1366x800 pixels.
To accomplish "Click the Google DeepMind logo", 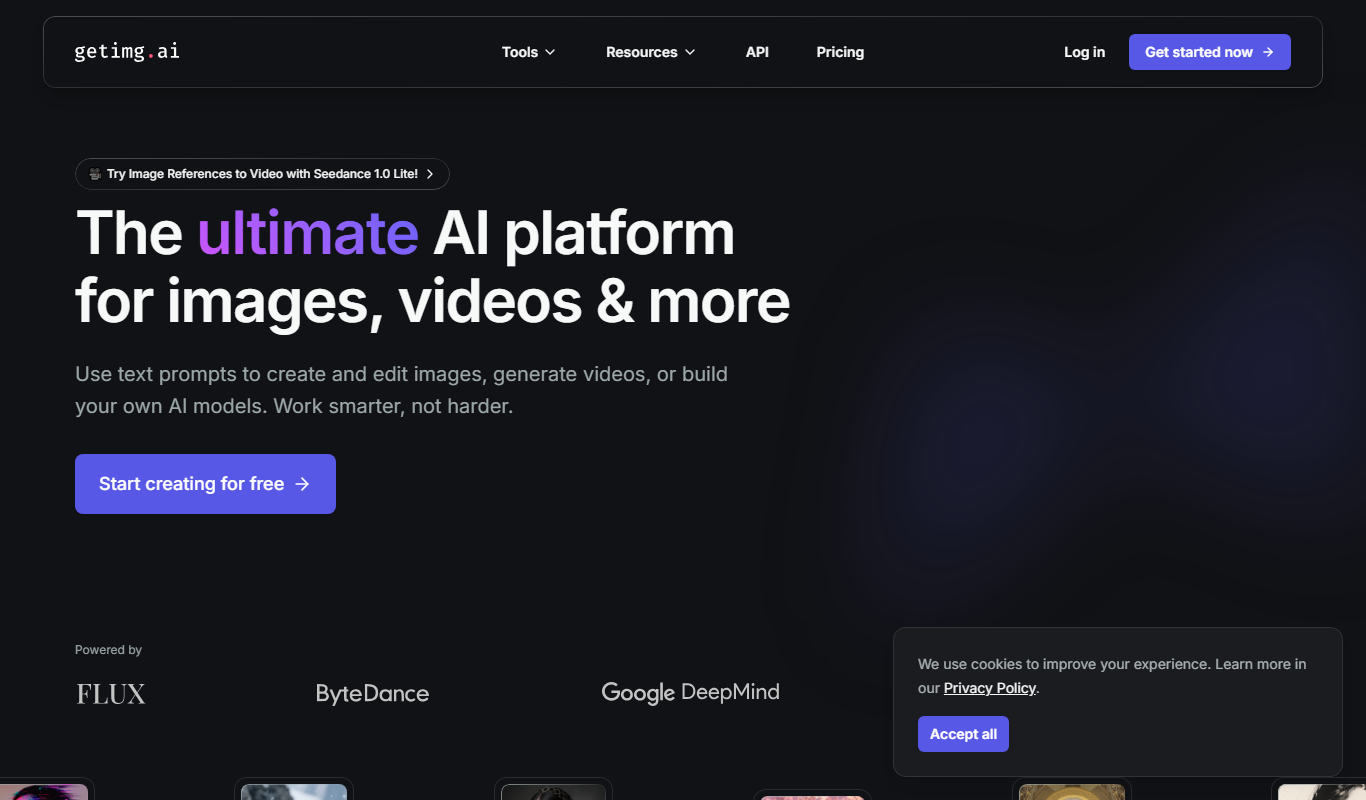I will click(690, 693).
